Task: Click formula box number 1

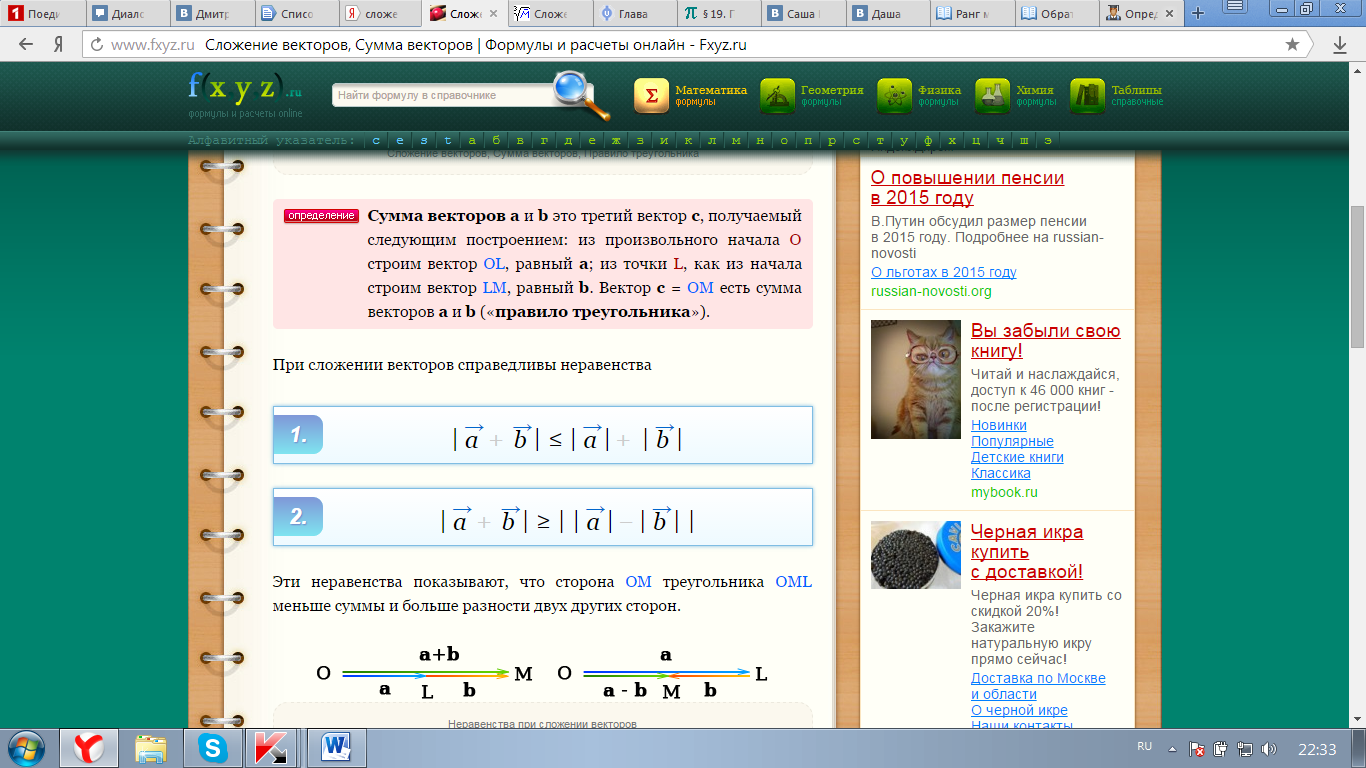Action: pos(543,435)
